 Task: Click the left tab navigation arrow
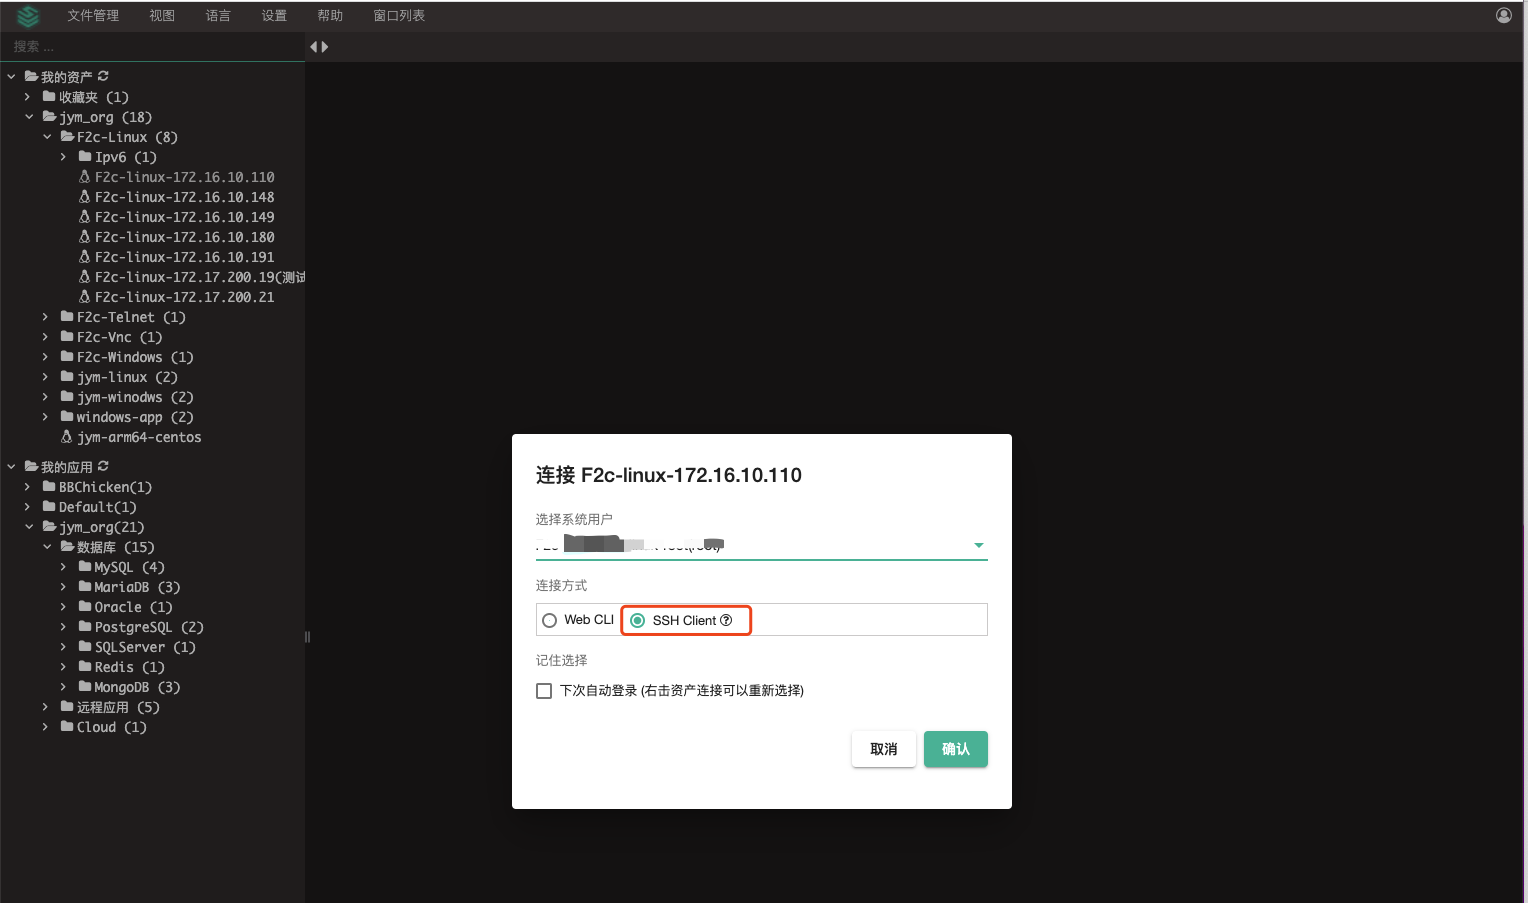[x=313, y=46]
